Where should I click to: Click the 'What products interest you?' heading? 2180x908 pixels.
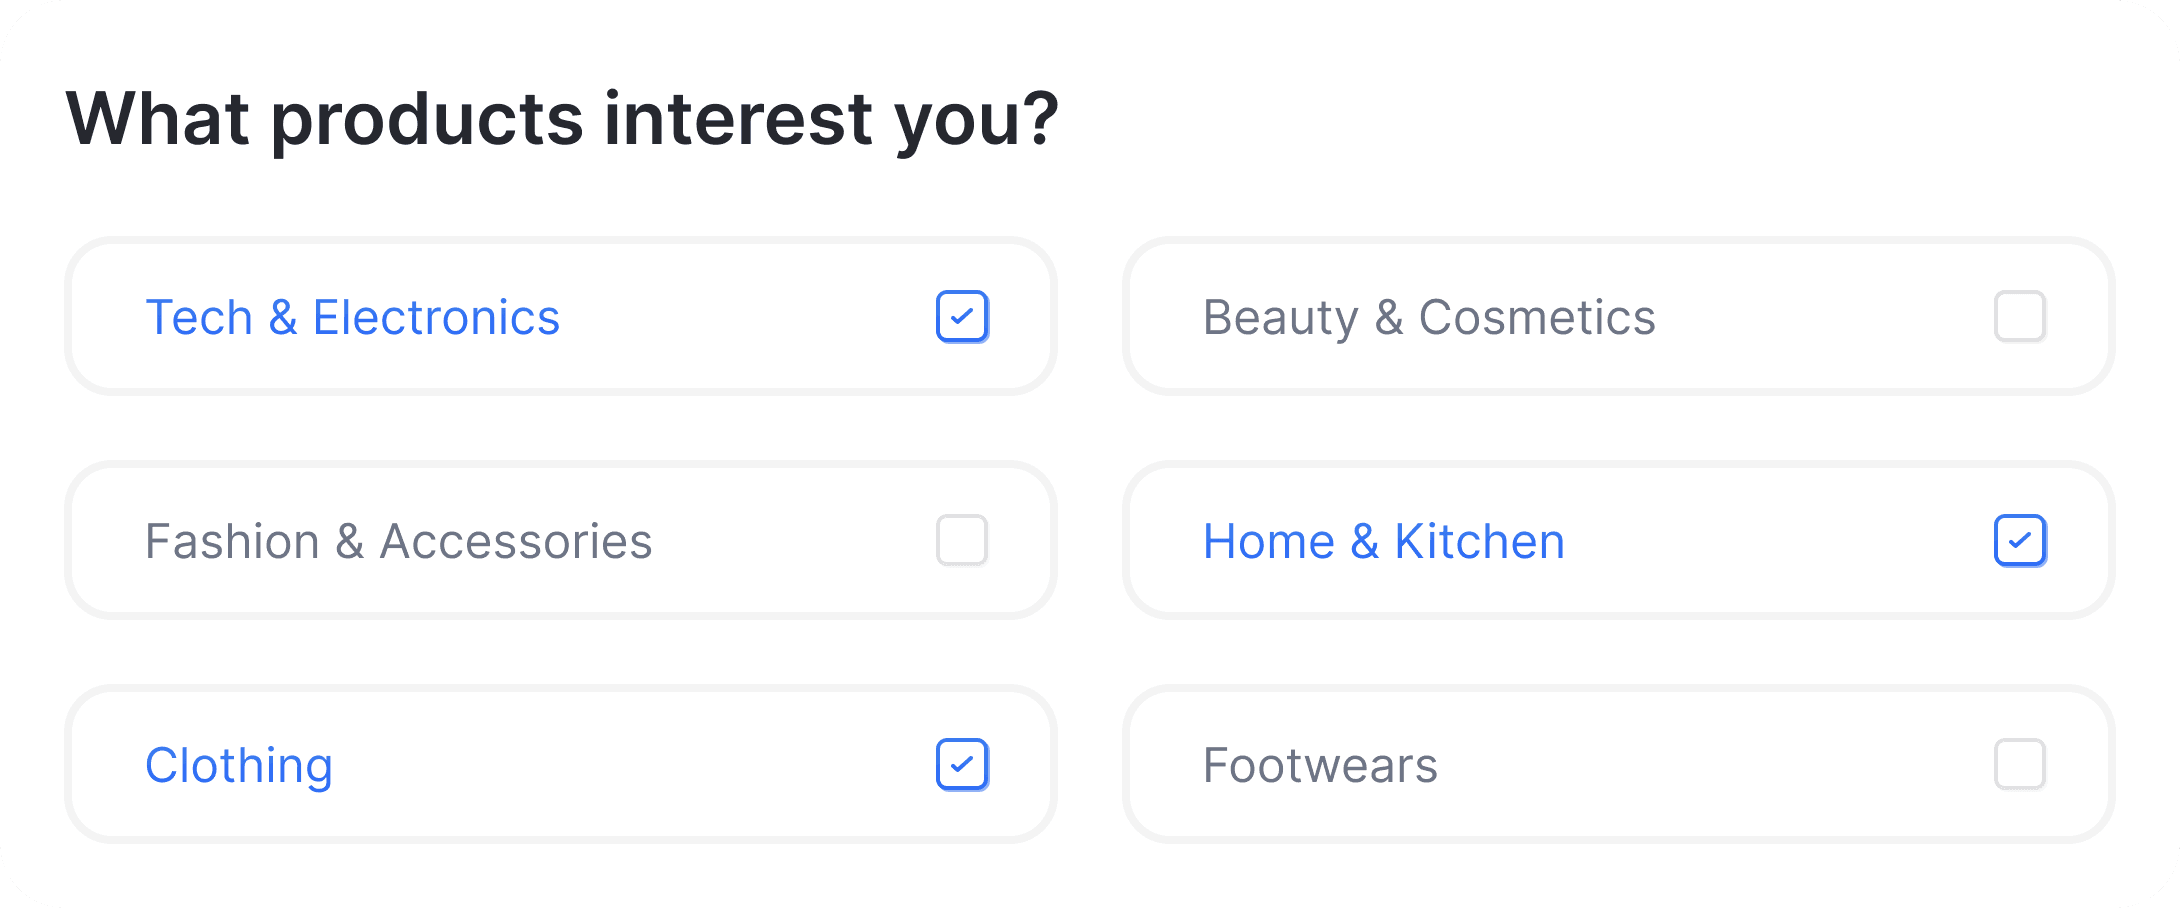(562, 120)
